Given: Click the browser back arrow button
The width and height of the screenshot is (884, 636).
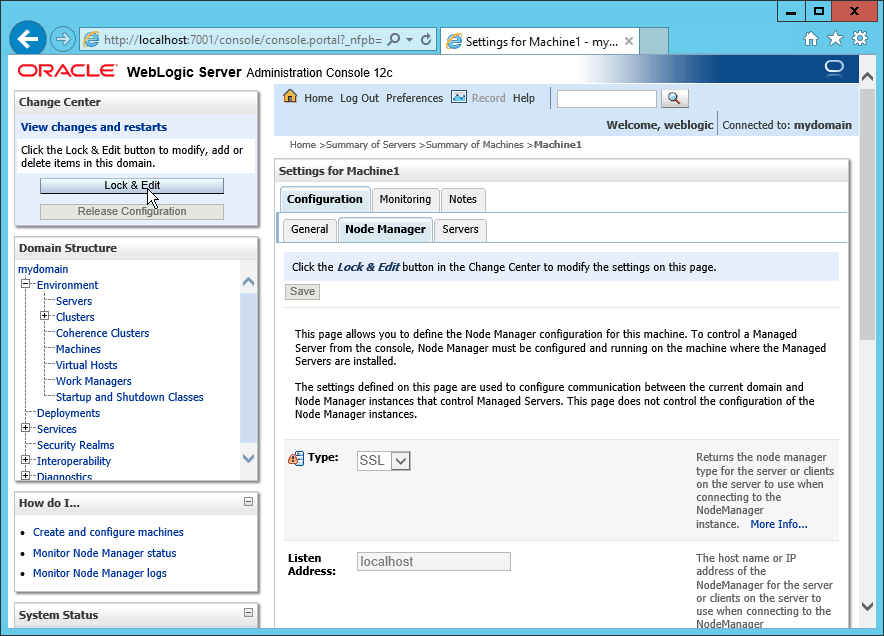Looking at the screenshot, I should [29, 39].
